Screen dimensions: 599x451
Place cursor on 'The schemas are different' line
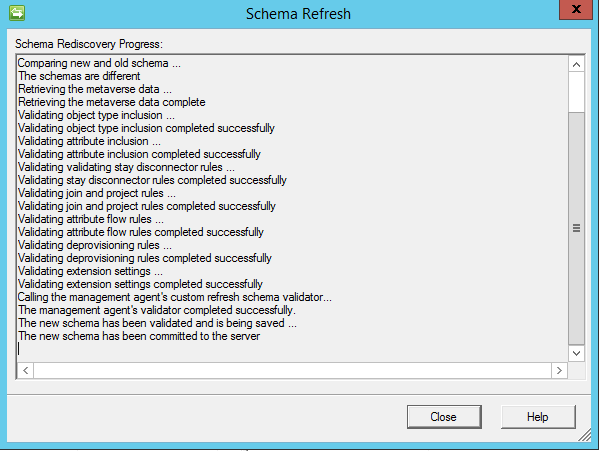tap(79, 76)
